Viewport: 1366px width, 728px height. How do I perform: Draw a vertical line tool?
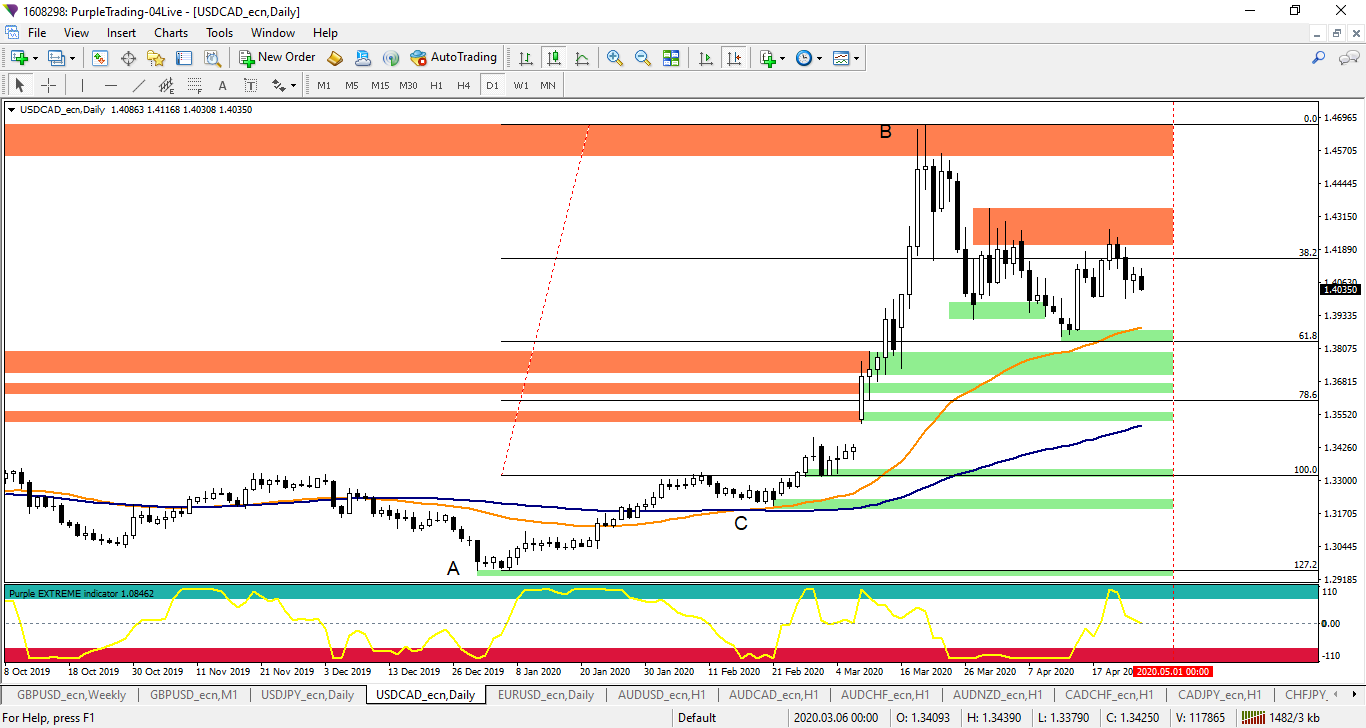tap(82, 85)
